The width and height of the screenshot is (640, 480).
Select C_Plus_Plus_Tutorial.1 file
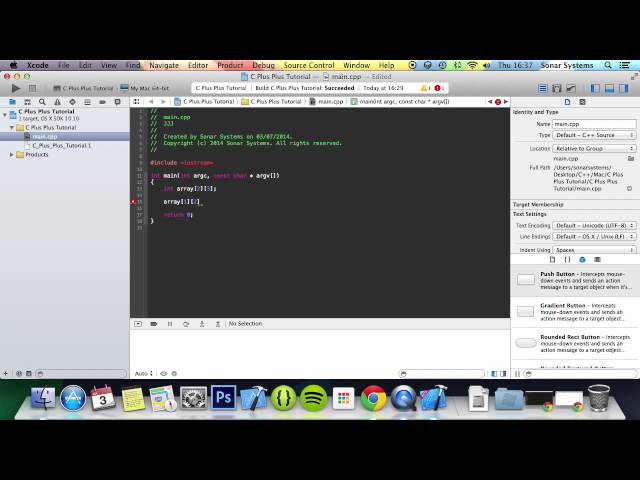61,145
